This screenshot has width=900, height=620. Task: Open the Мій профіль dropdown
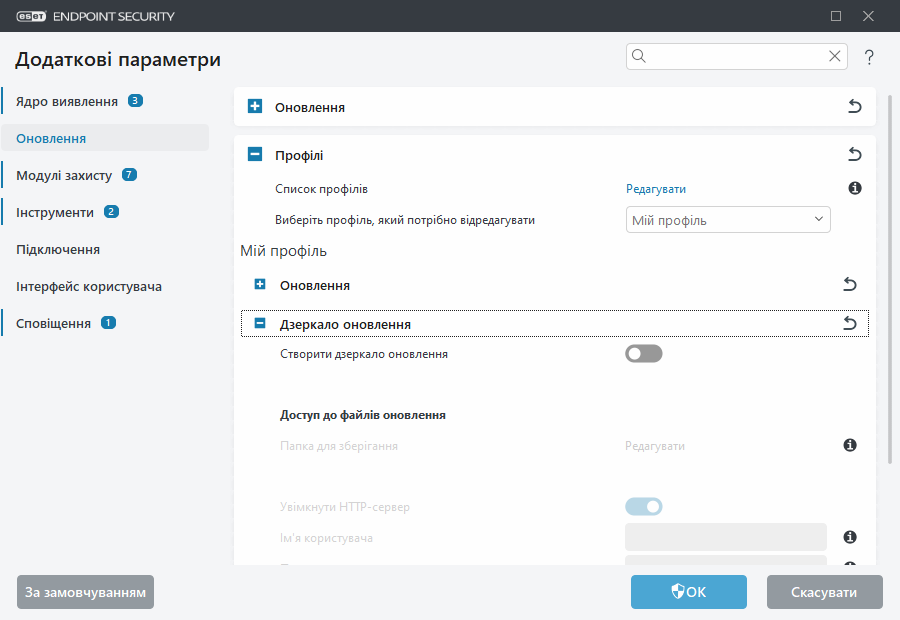[728, 220]
